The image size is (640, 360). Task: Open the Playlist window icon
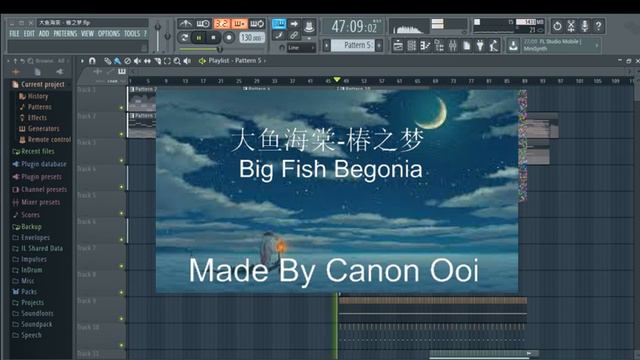point(398,46)
